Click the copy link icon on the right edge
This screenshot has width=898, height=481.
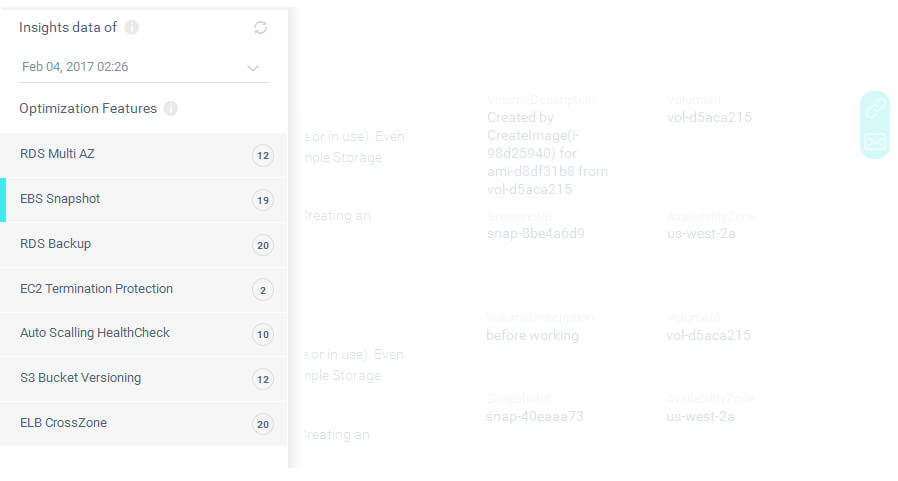tap(874, 107)
